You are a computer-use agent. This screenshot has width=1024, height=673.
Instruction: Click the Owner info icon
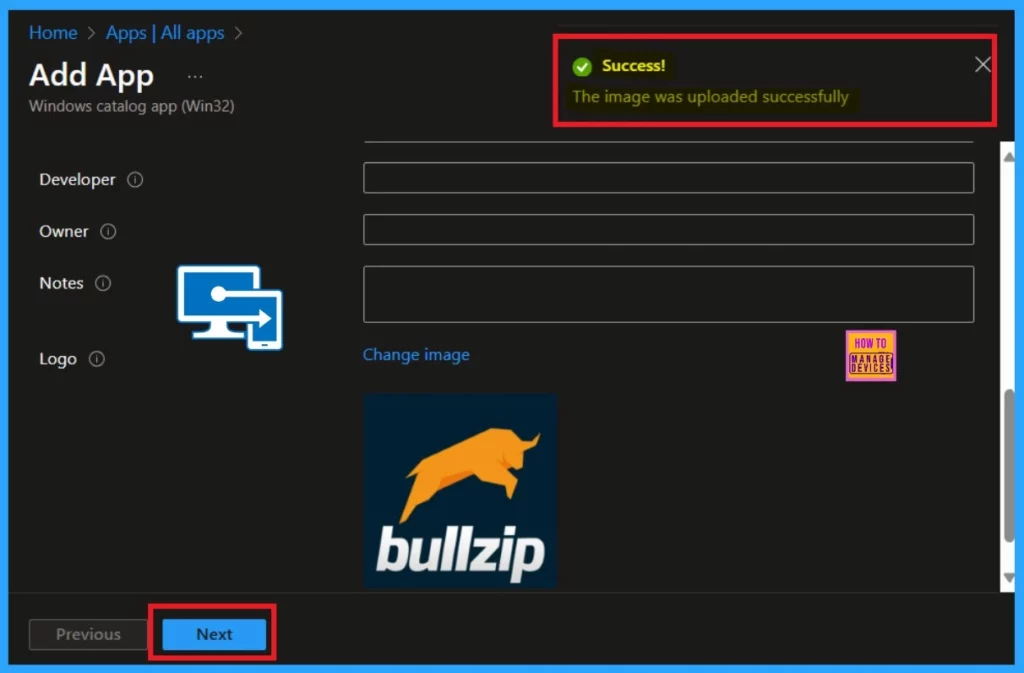(108, 231)
